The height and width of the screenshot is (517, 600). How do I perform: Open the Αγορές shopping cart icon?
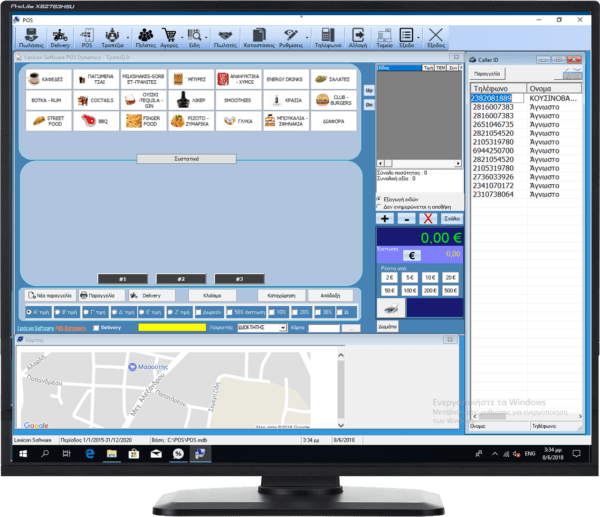pyautogui.click(x=169, y=38)
